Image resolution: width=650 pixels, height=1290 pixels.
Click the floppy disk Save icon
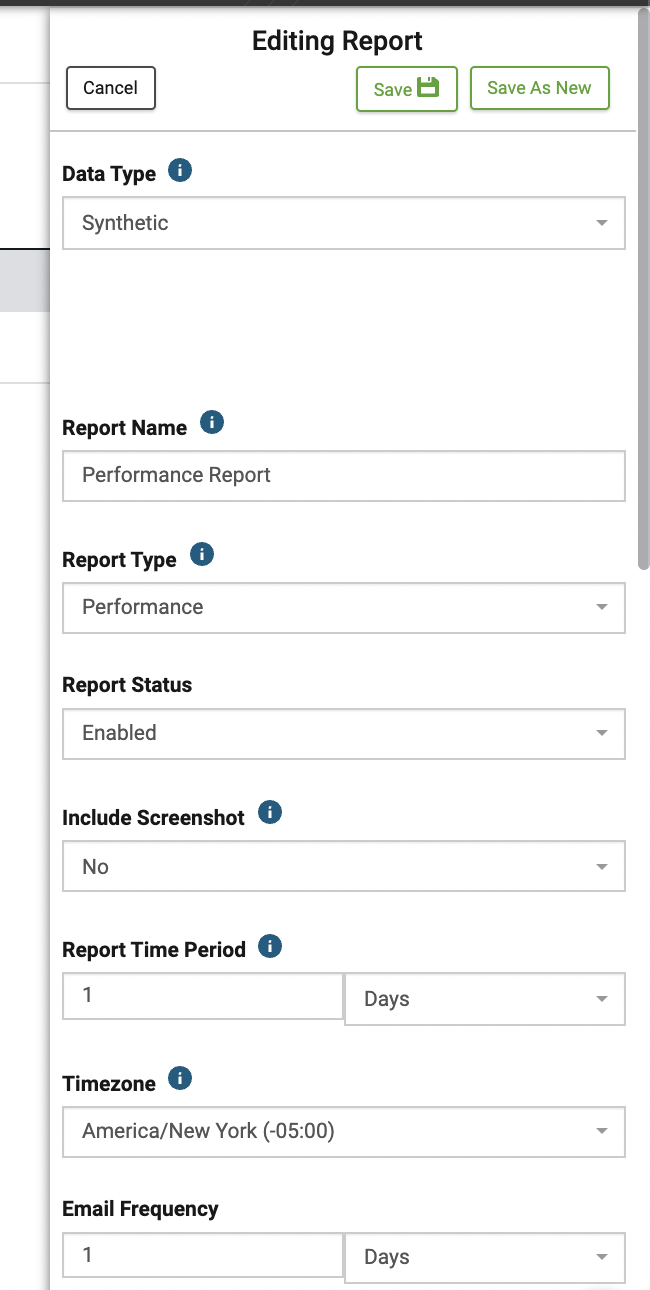[x=428, y=87]
